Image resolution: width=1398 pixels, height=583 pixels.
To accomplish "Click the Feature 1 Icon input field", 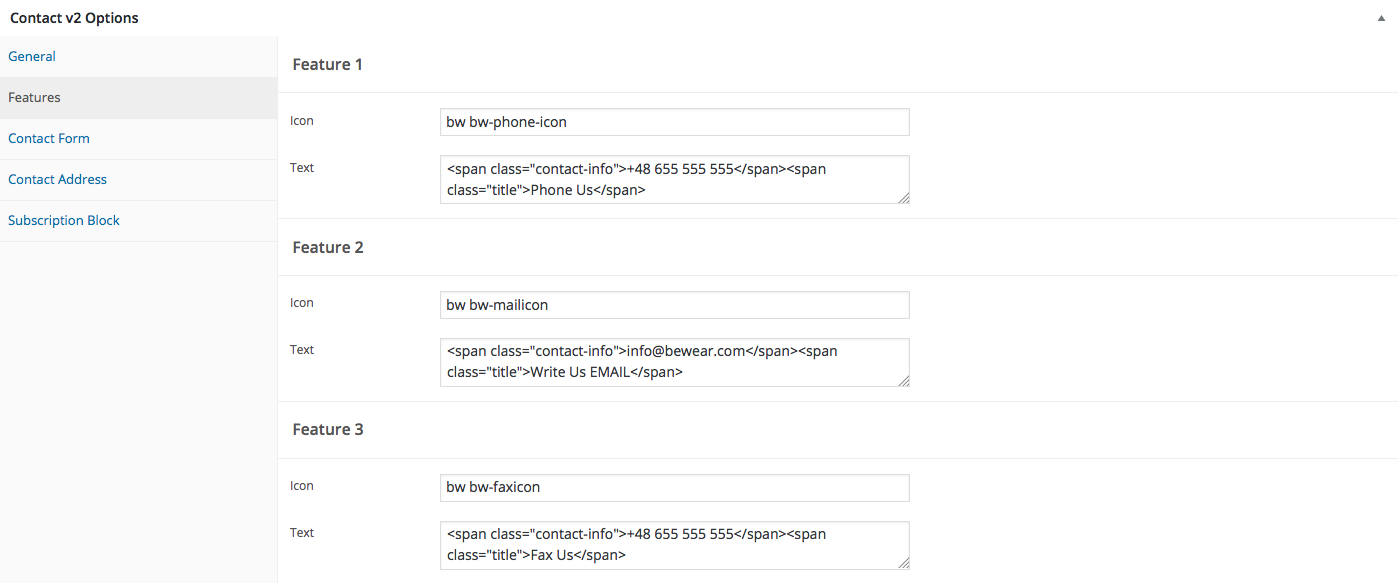I will [x=675, y=122].
